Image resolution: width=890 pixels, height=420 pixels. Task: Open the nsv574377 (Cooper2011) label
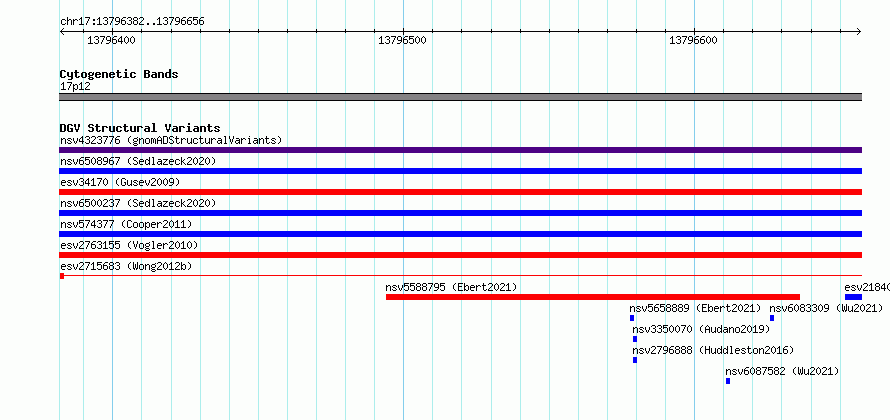126,224
